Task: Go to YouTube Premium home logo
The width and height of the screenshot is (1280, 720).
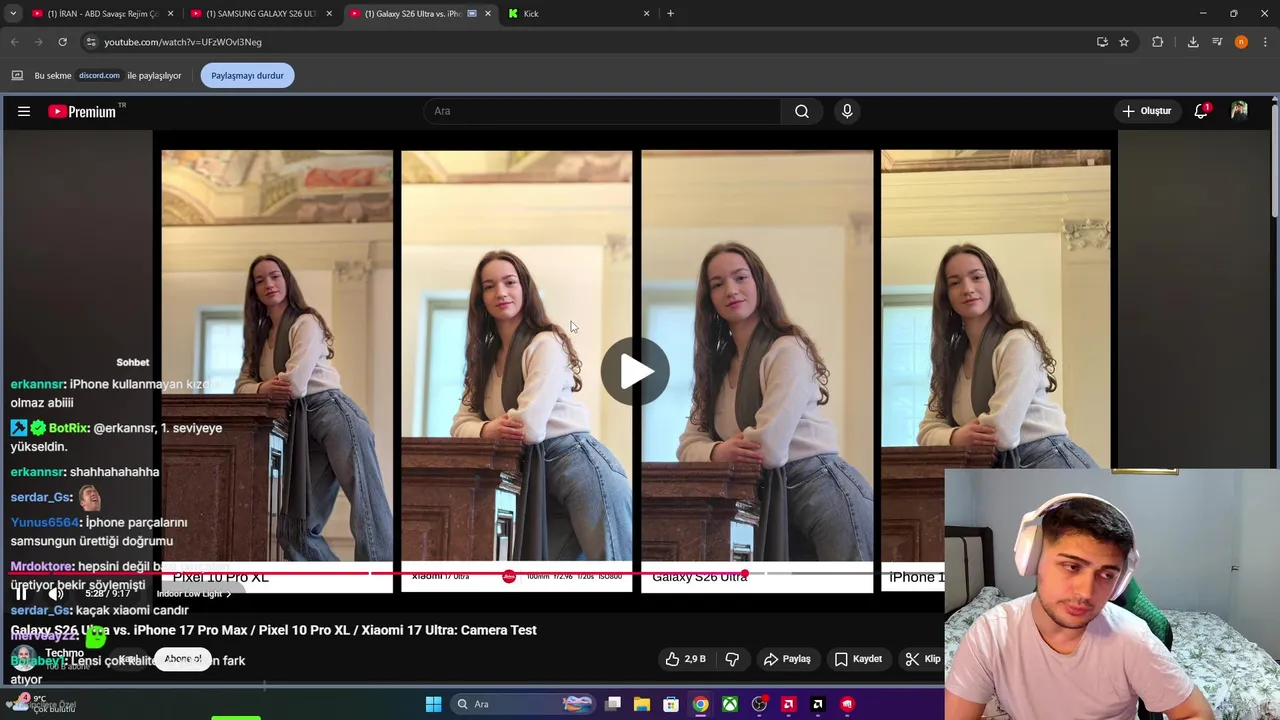Action: coord(83,111)
